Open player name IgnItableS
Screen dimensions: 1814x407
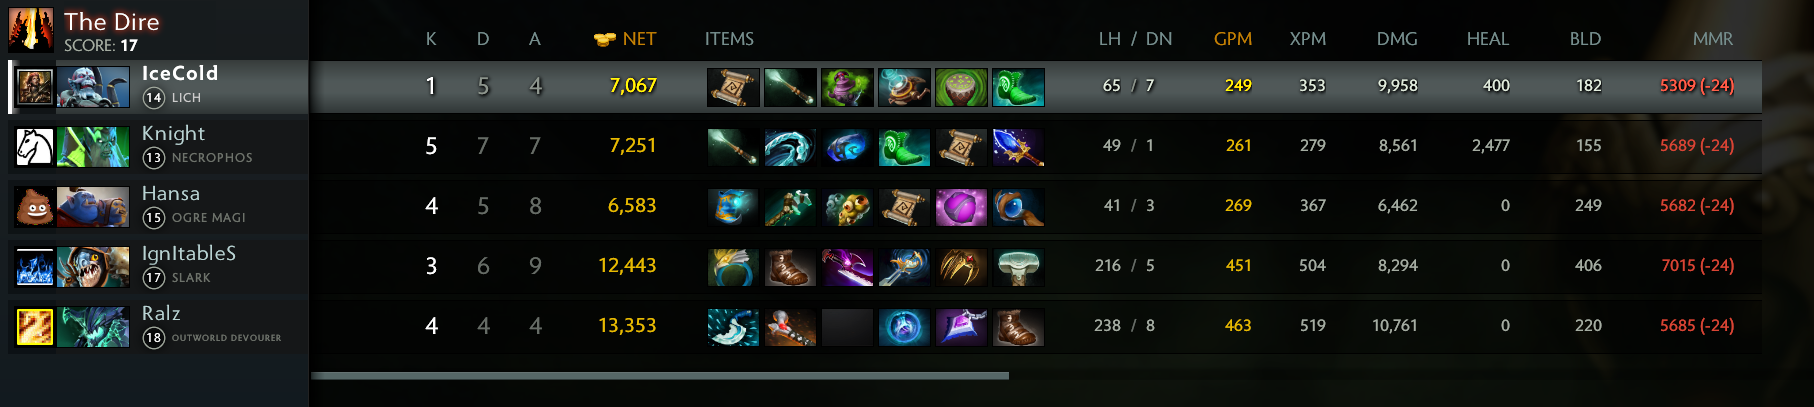189,254
